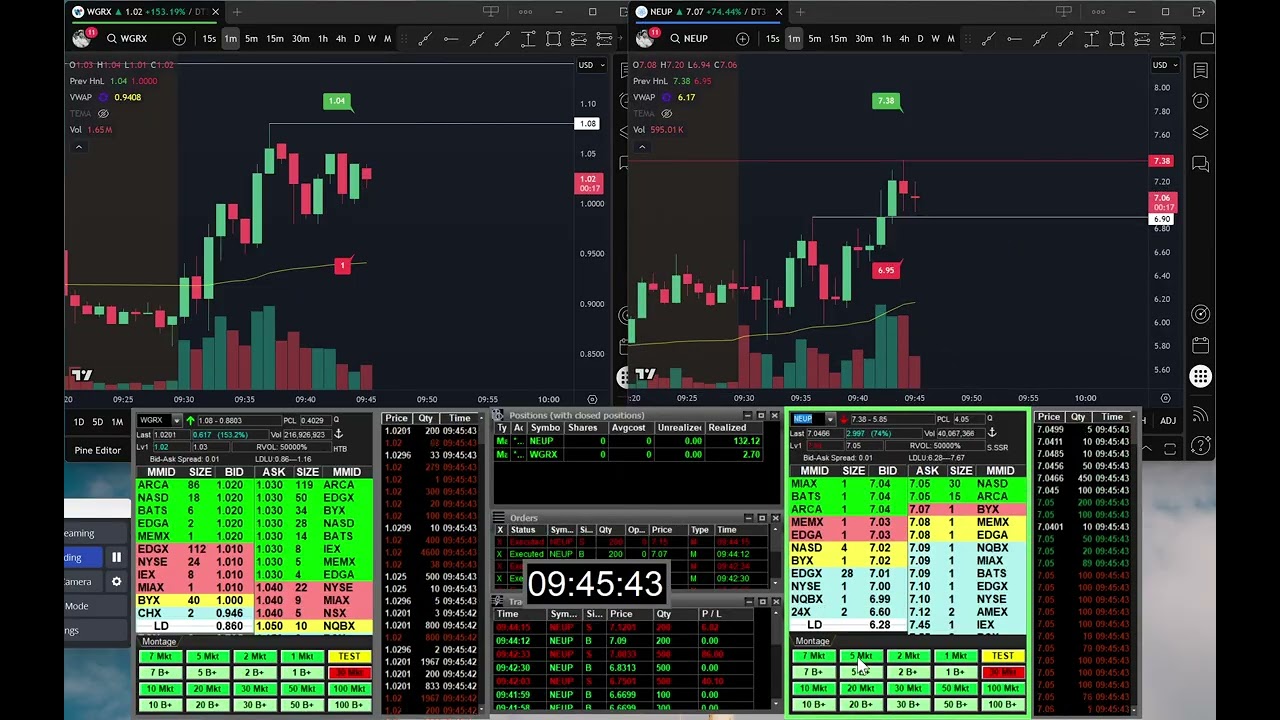Switch WGRX chart to 15s timeframe

click(208, 39)
